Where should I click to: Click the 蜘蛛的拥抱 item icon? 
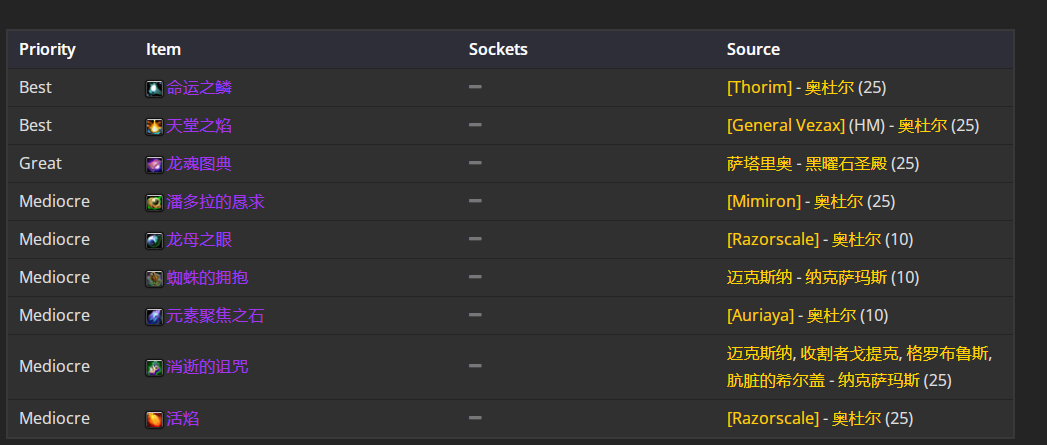(154, 279)
